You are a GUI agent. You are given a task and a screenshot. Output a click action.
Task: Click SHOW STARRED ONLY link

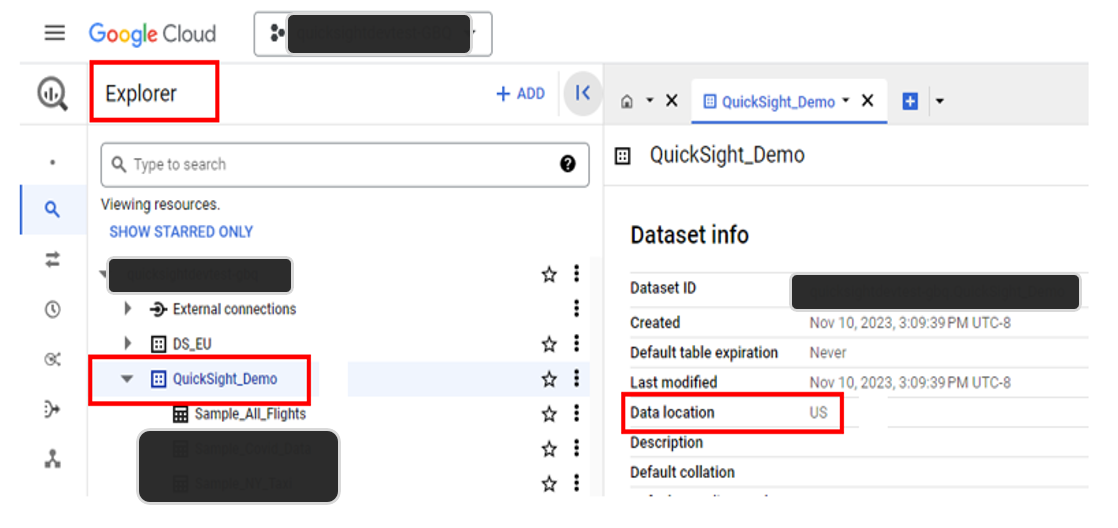[181, 232]
